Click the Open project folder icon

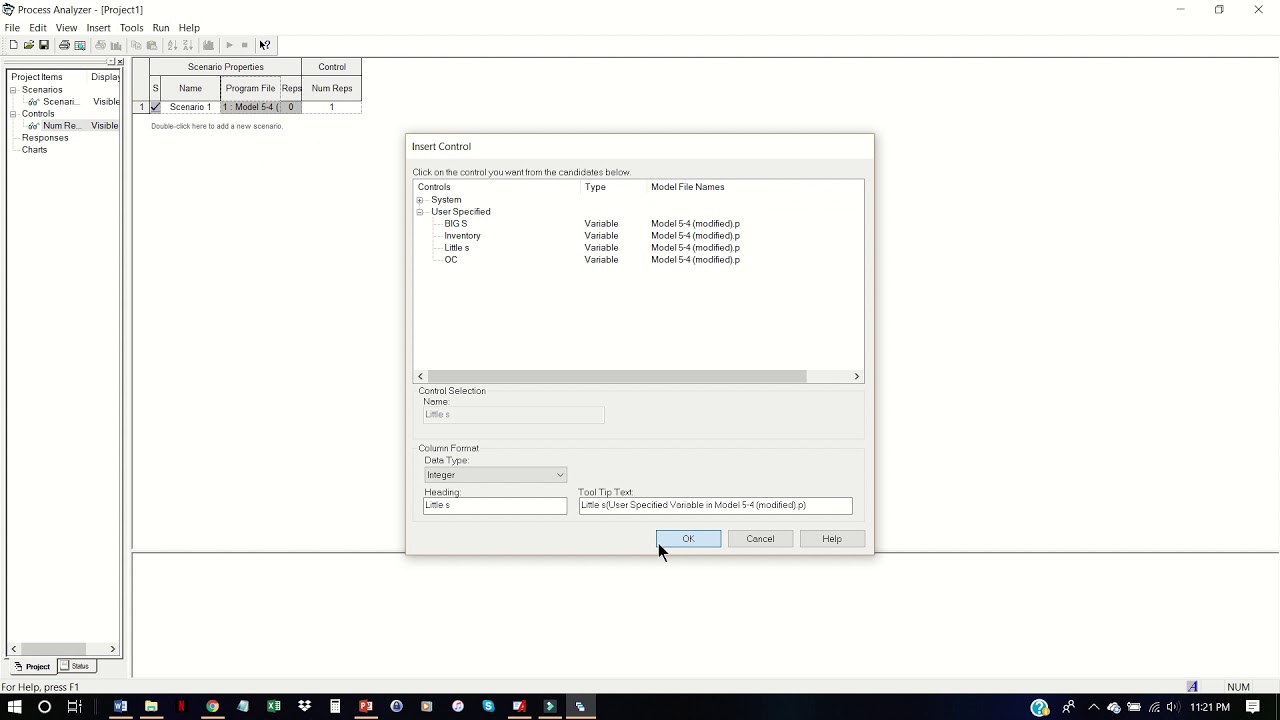click(x=28, y=45)
